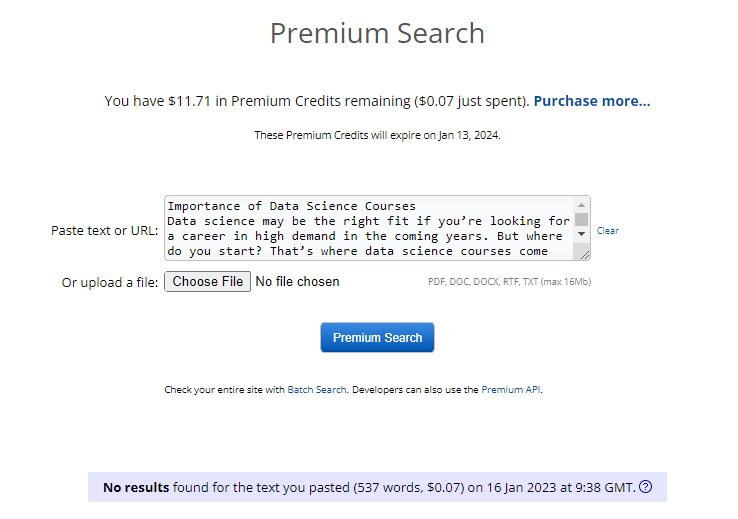
Task: Click the credits expiry date notice
Action: pyautogui.click(x=377, y=135)
